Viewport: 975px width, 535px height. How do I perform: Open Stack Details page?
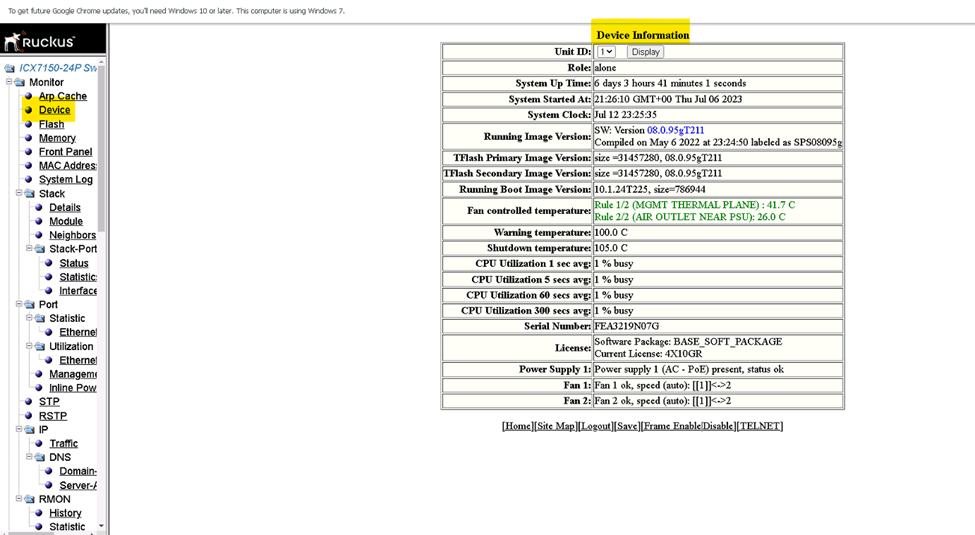coord(65,207)
